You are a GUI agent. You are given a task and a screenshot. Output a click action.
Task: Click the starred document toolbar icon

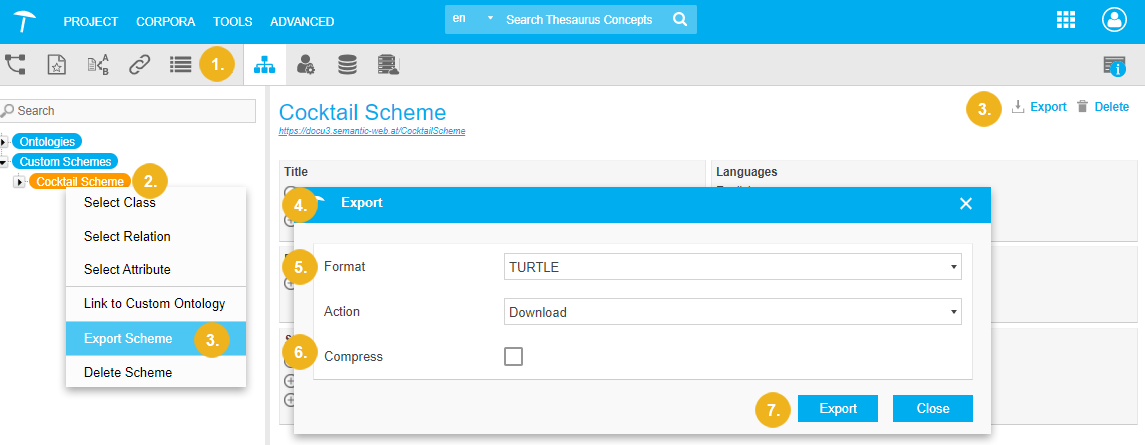pyautogui.click(x=57, y=65)
